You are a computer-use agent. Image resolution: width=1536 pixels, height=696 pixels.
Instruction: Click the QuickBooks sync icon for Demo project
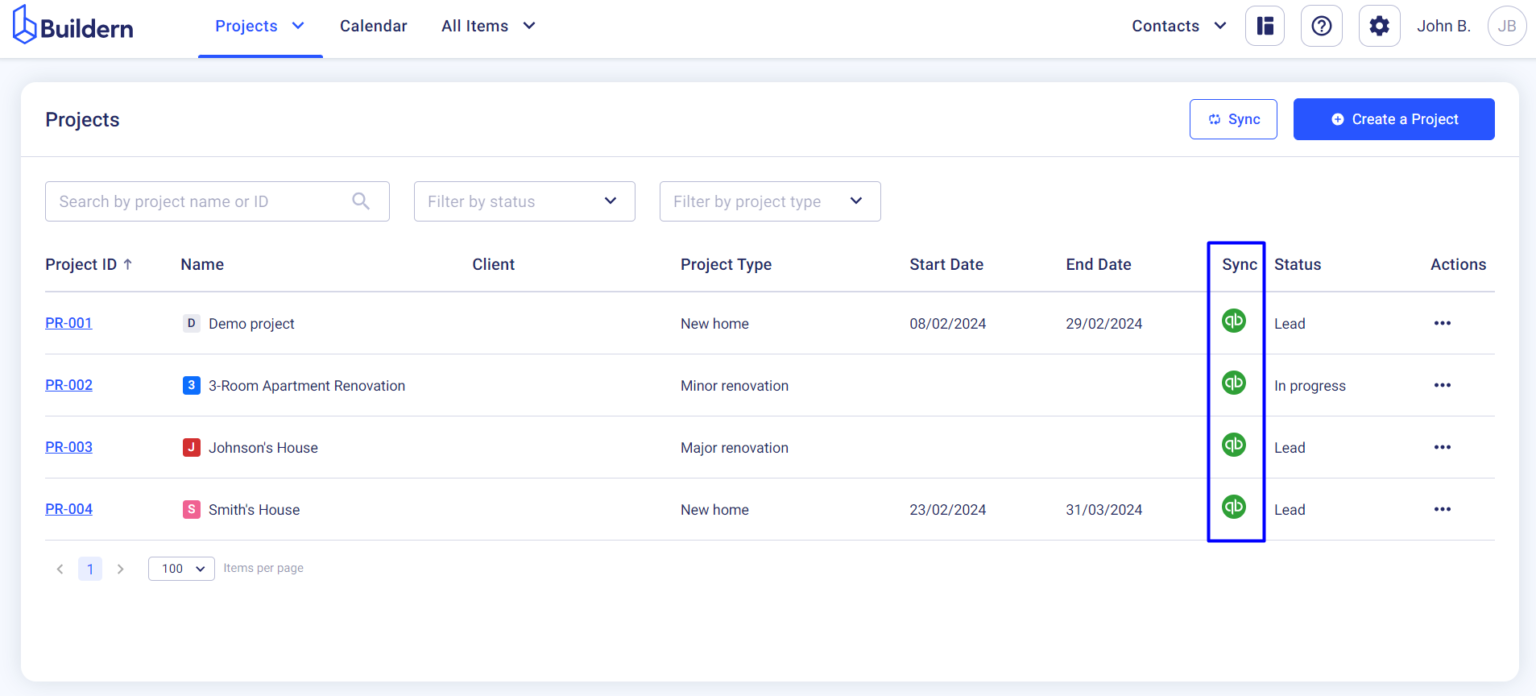click(x=1234, y=320)
